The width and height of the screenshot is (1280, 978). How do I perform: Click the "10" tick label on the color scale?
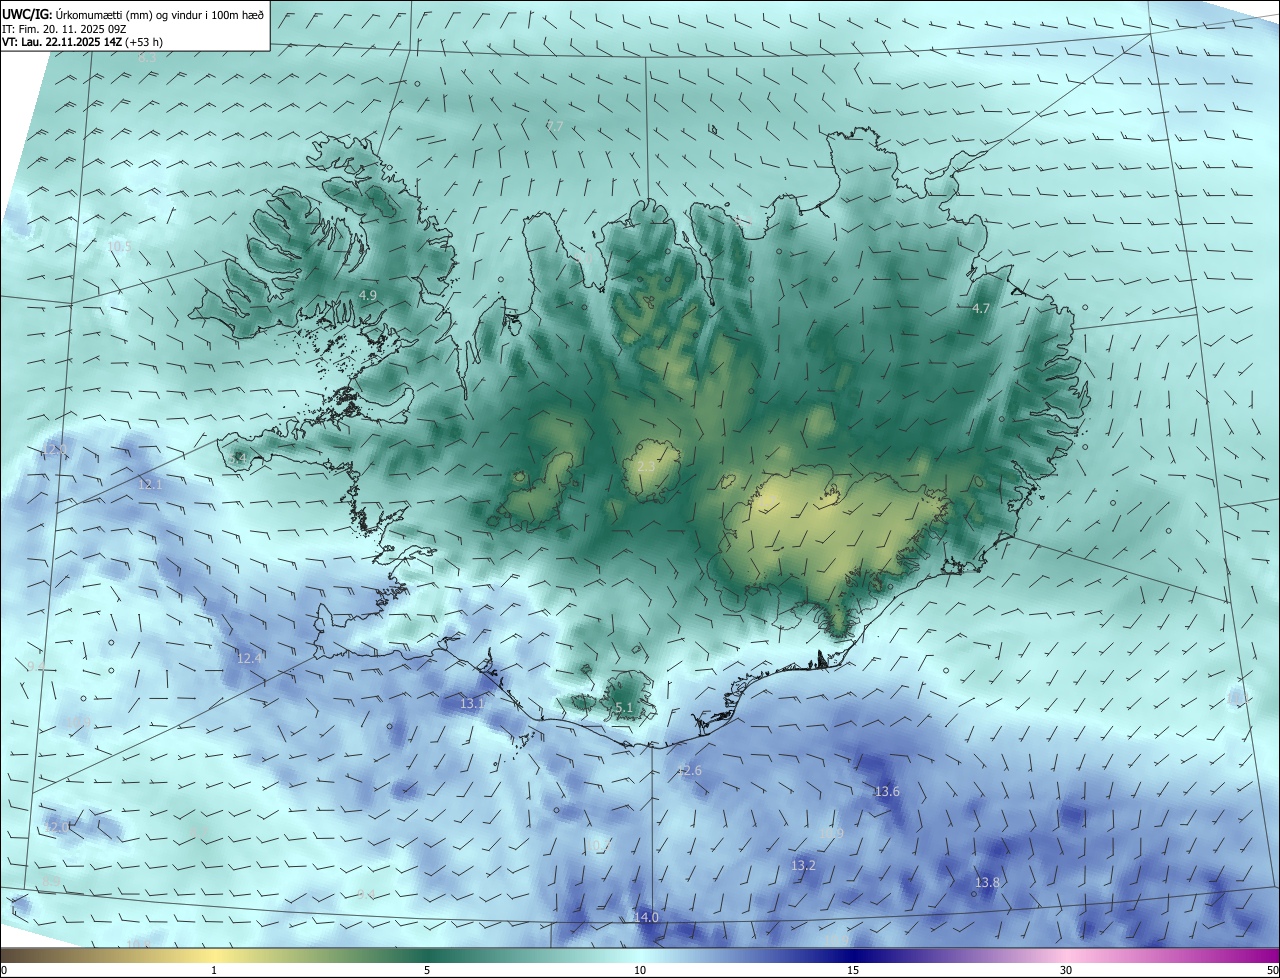pyautogui.click(x=640, y=971)
